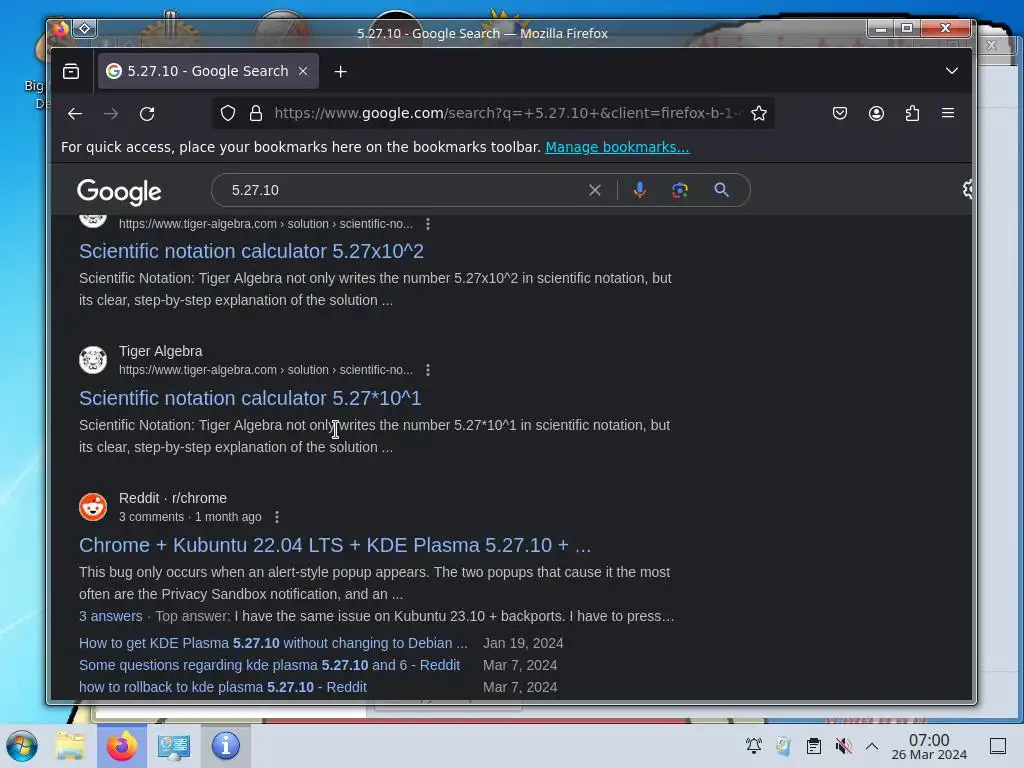Submit search with magnifier icon

[x=721, y=190]
